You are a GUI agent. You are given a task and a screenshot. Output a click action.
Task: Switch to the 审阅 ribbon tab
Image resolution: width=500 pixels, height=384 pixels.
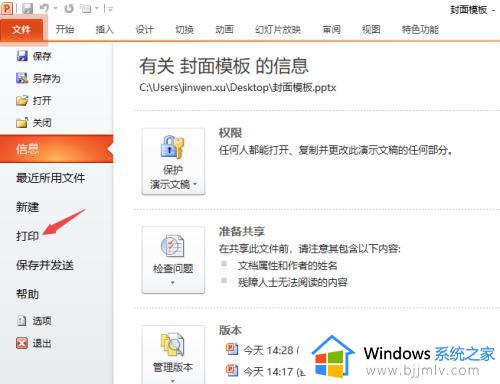[332, 29]
